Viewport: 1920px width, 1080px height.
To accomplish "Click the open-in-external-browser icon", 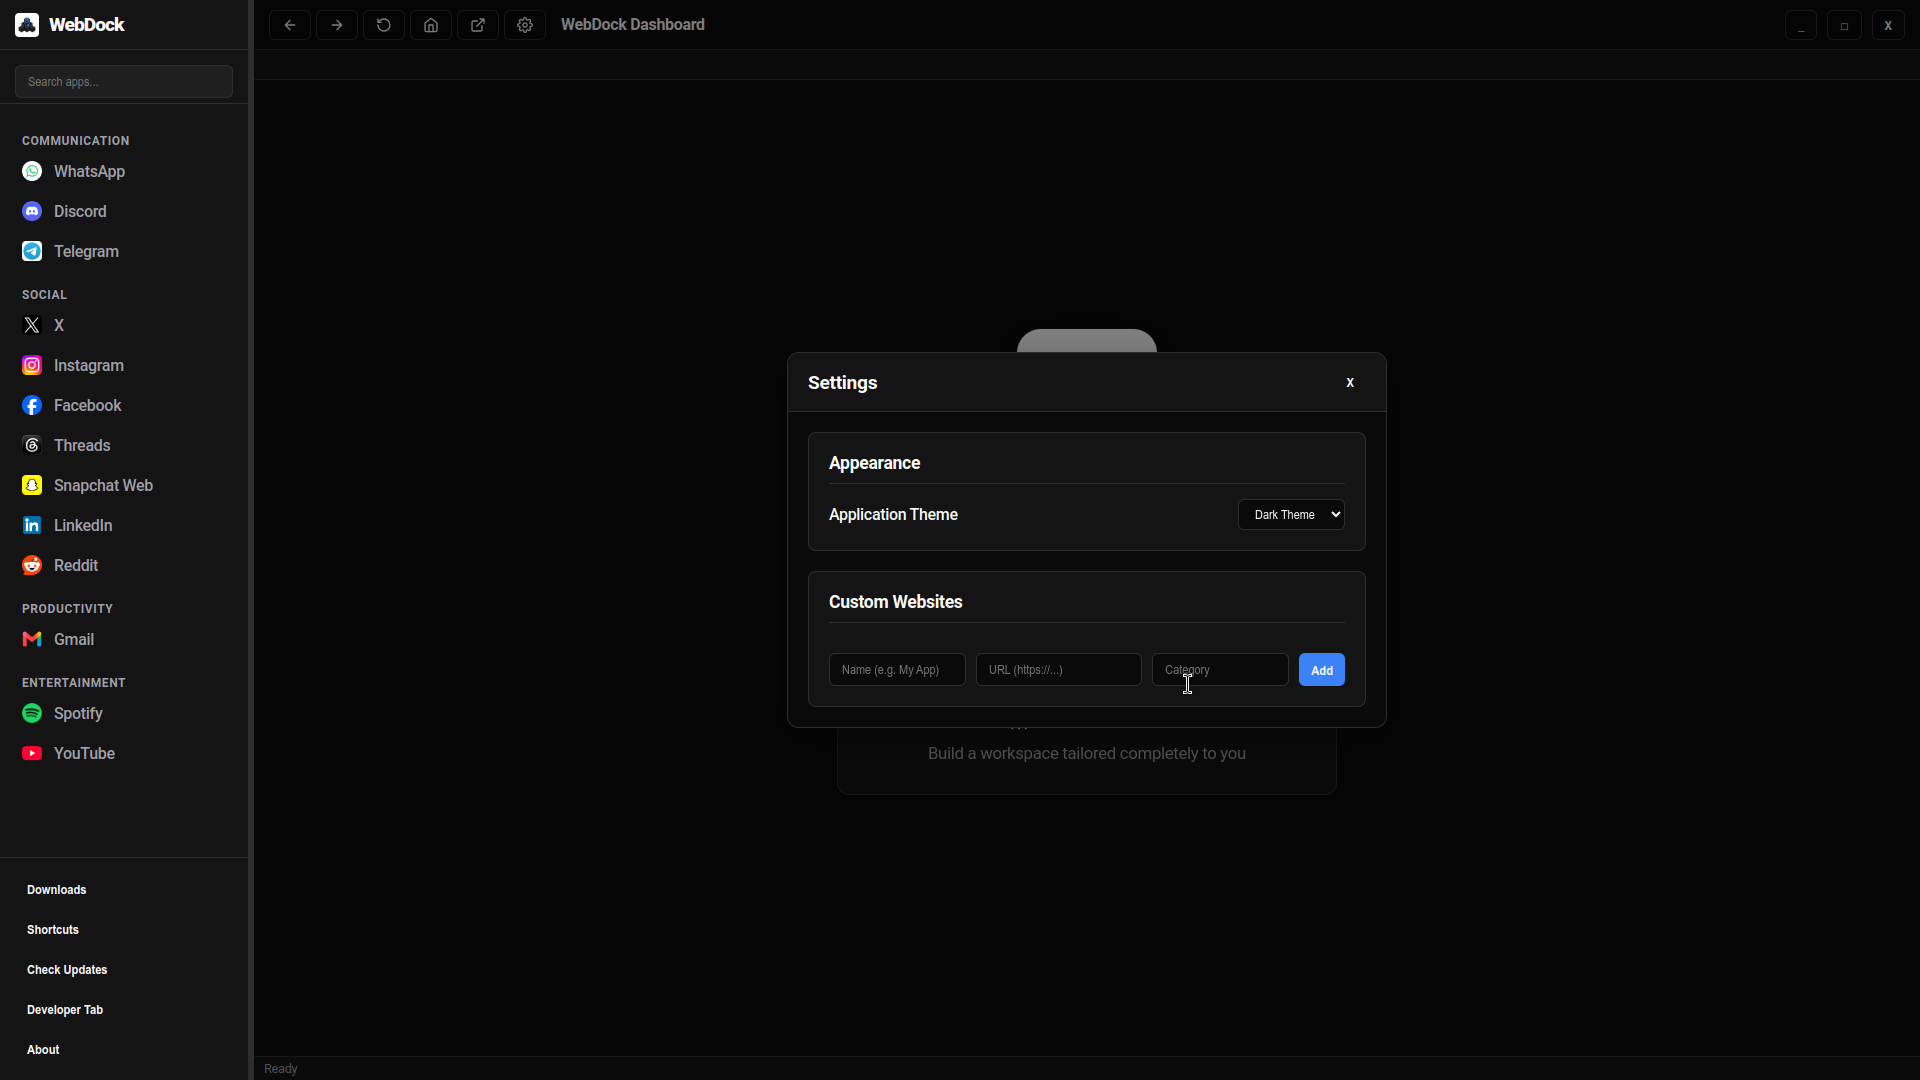I will 478,25.
